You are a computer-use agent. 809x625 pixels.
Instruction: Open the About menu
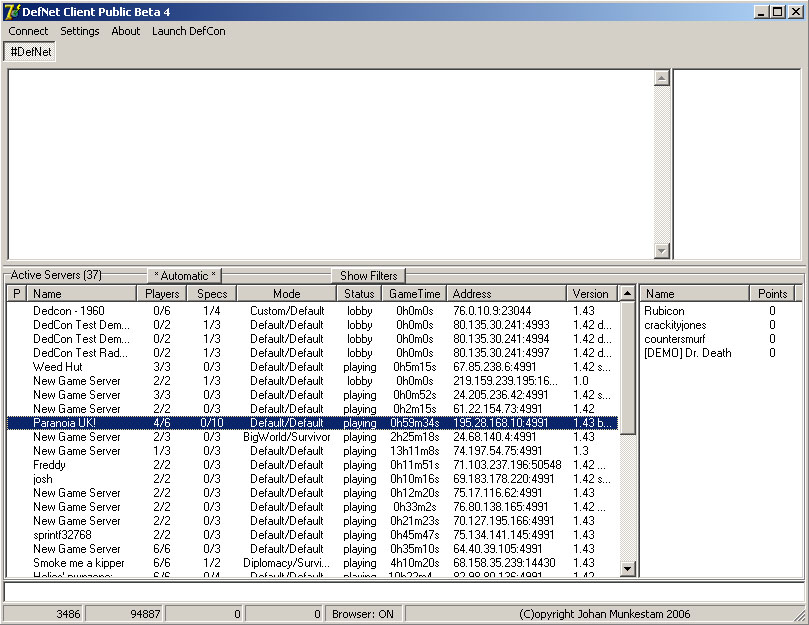point(125,31)
